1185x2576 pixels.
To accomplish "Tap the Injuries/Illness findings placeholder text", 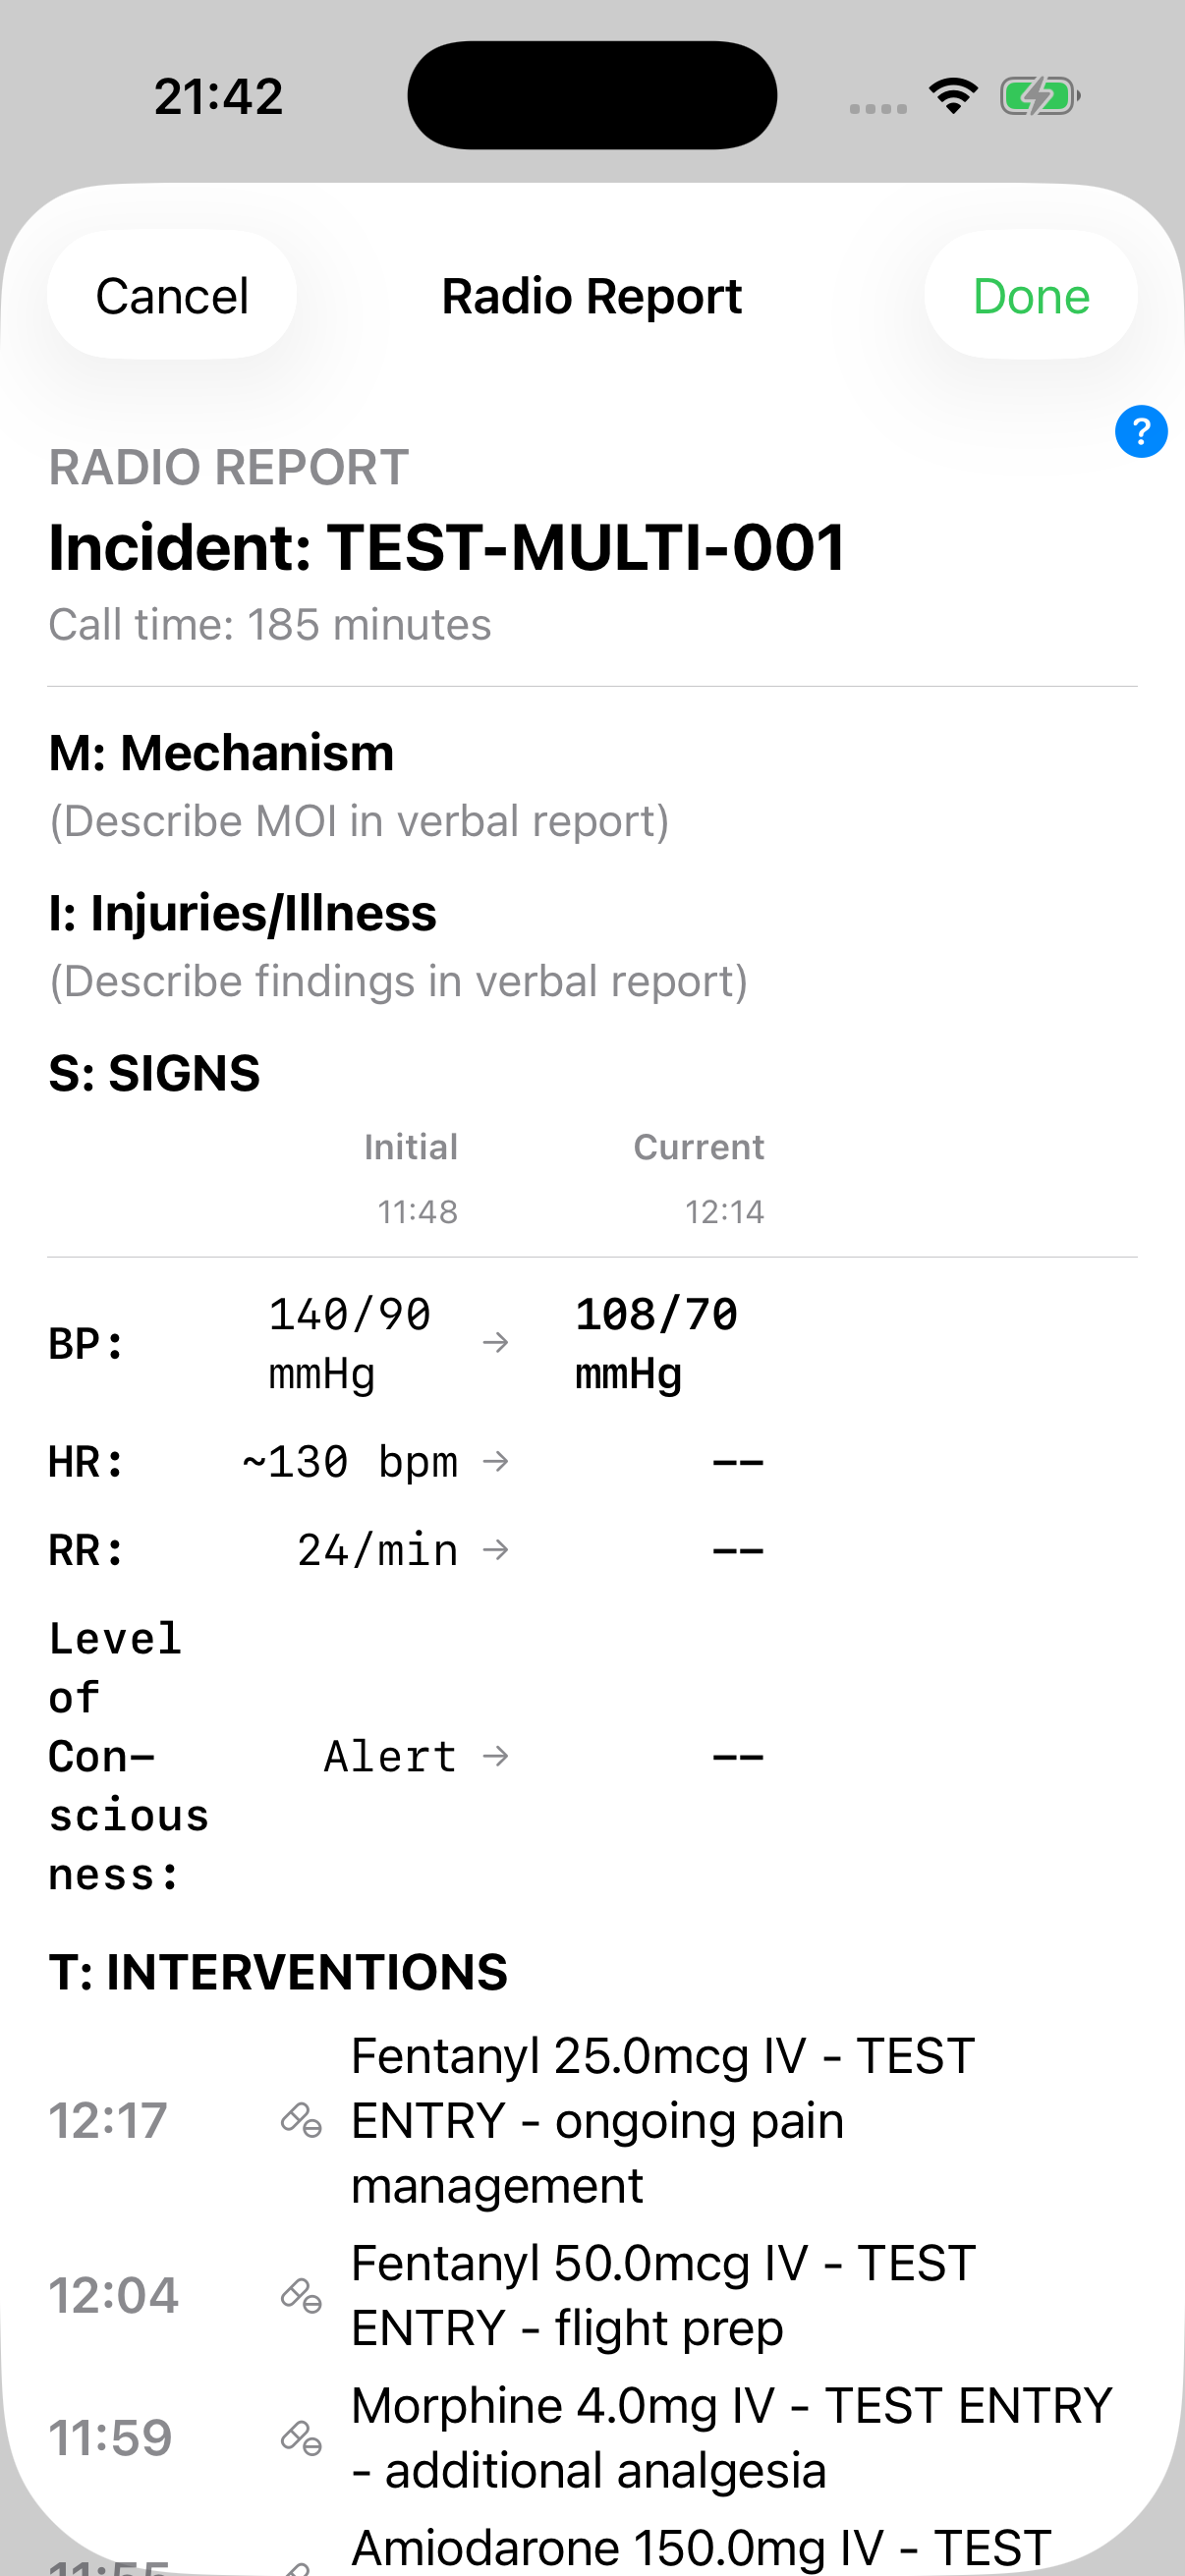I will pyautogui.click(x=398, y=981).
